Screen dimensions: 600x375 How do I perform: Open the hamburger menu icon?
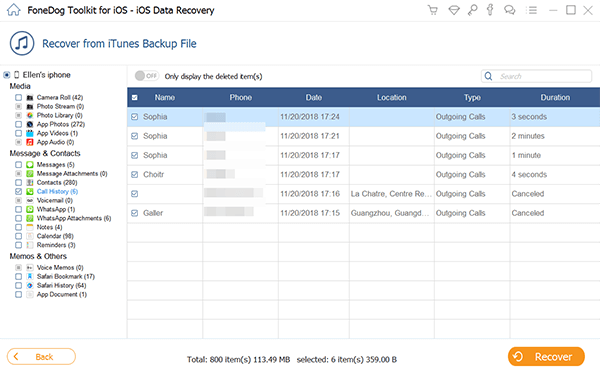point(531,10)
